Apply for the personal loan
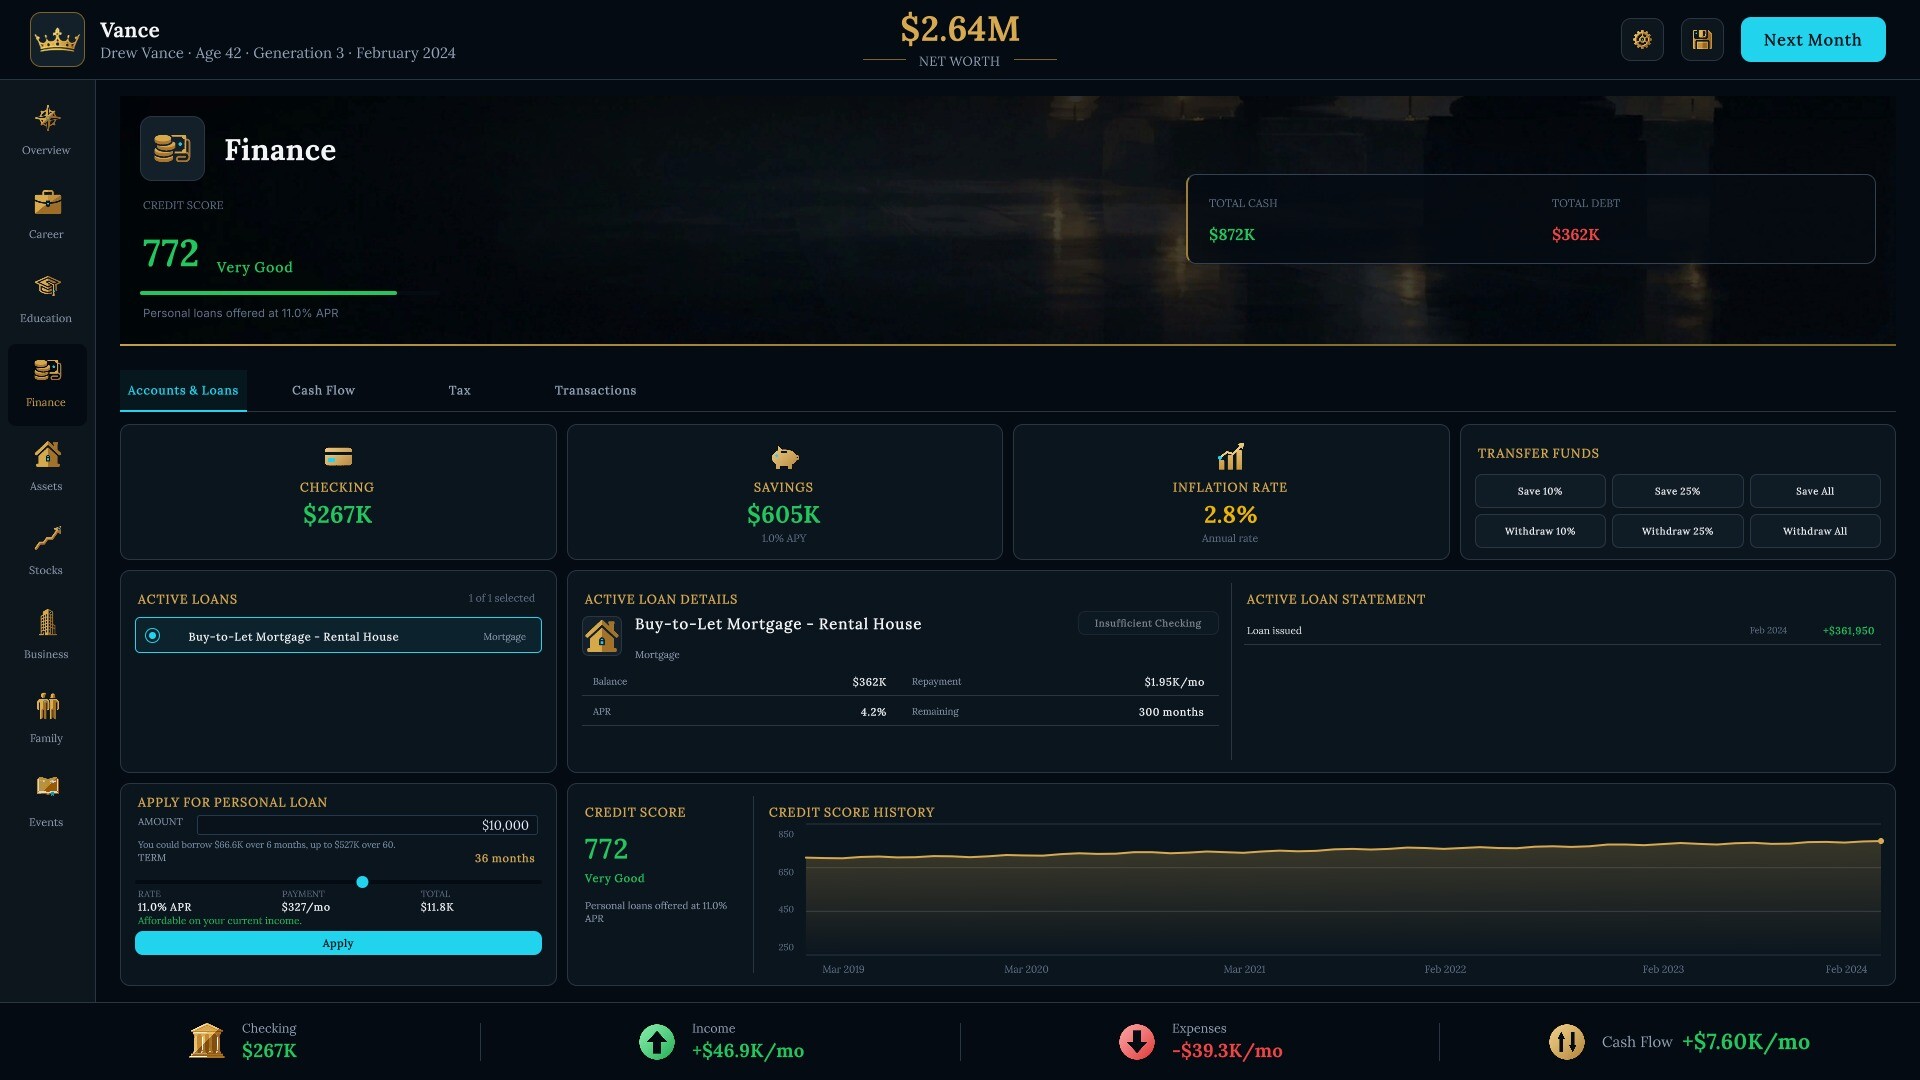Image resolution: width=1920 pixels, height=1080 pixels. click(338, 943)
